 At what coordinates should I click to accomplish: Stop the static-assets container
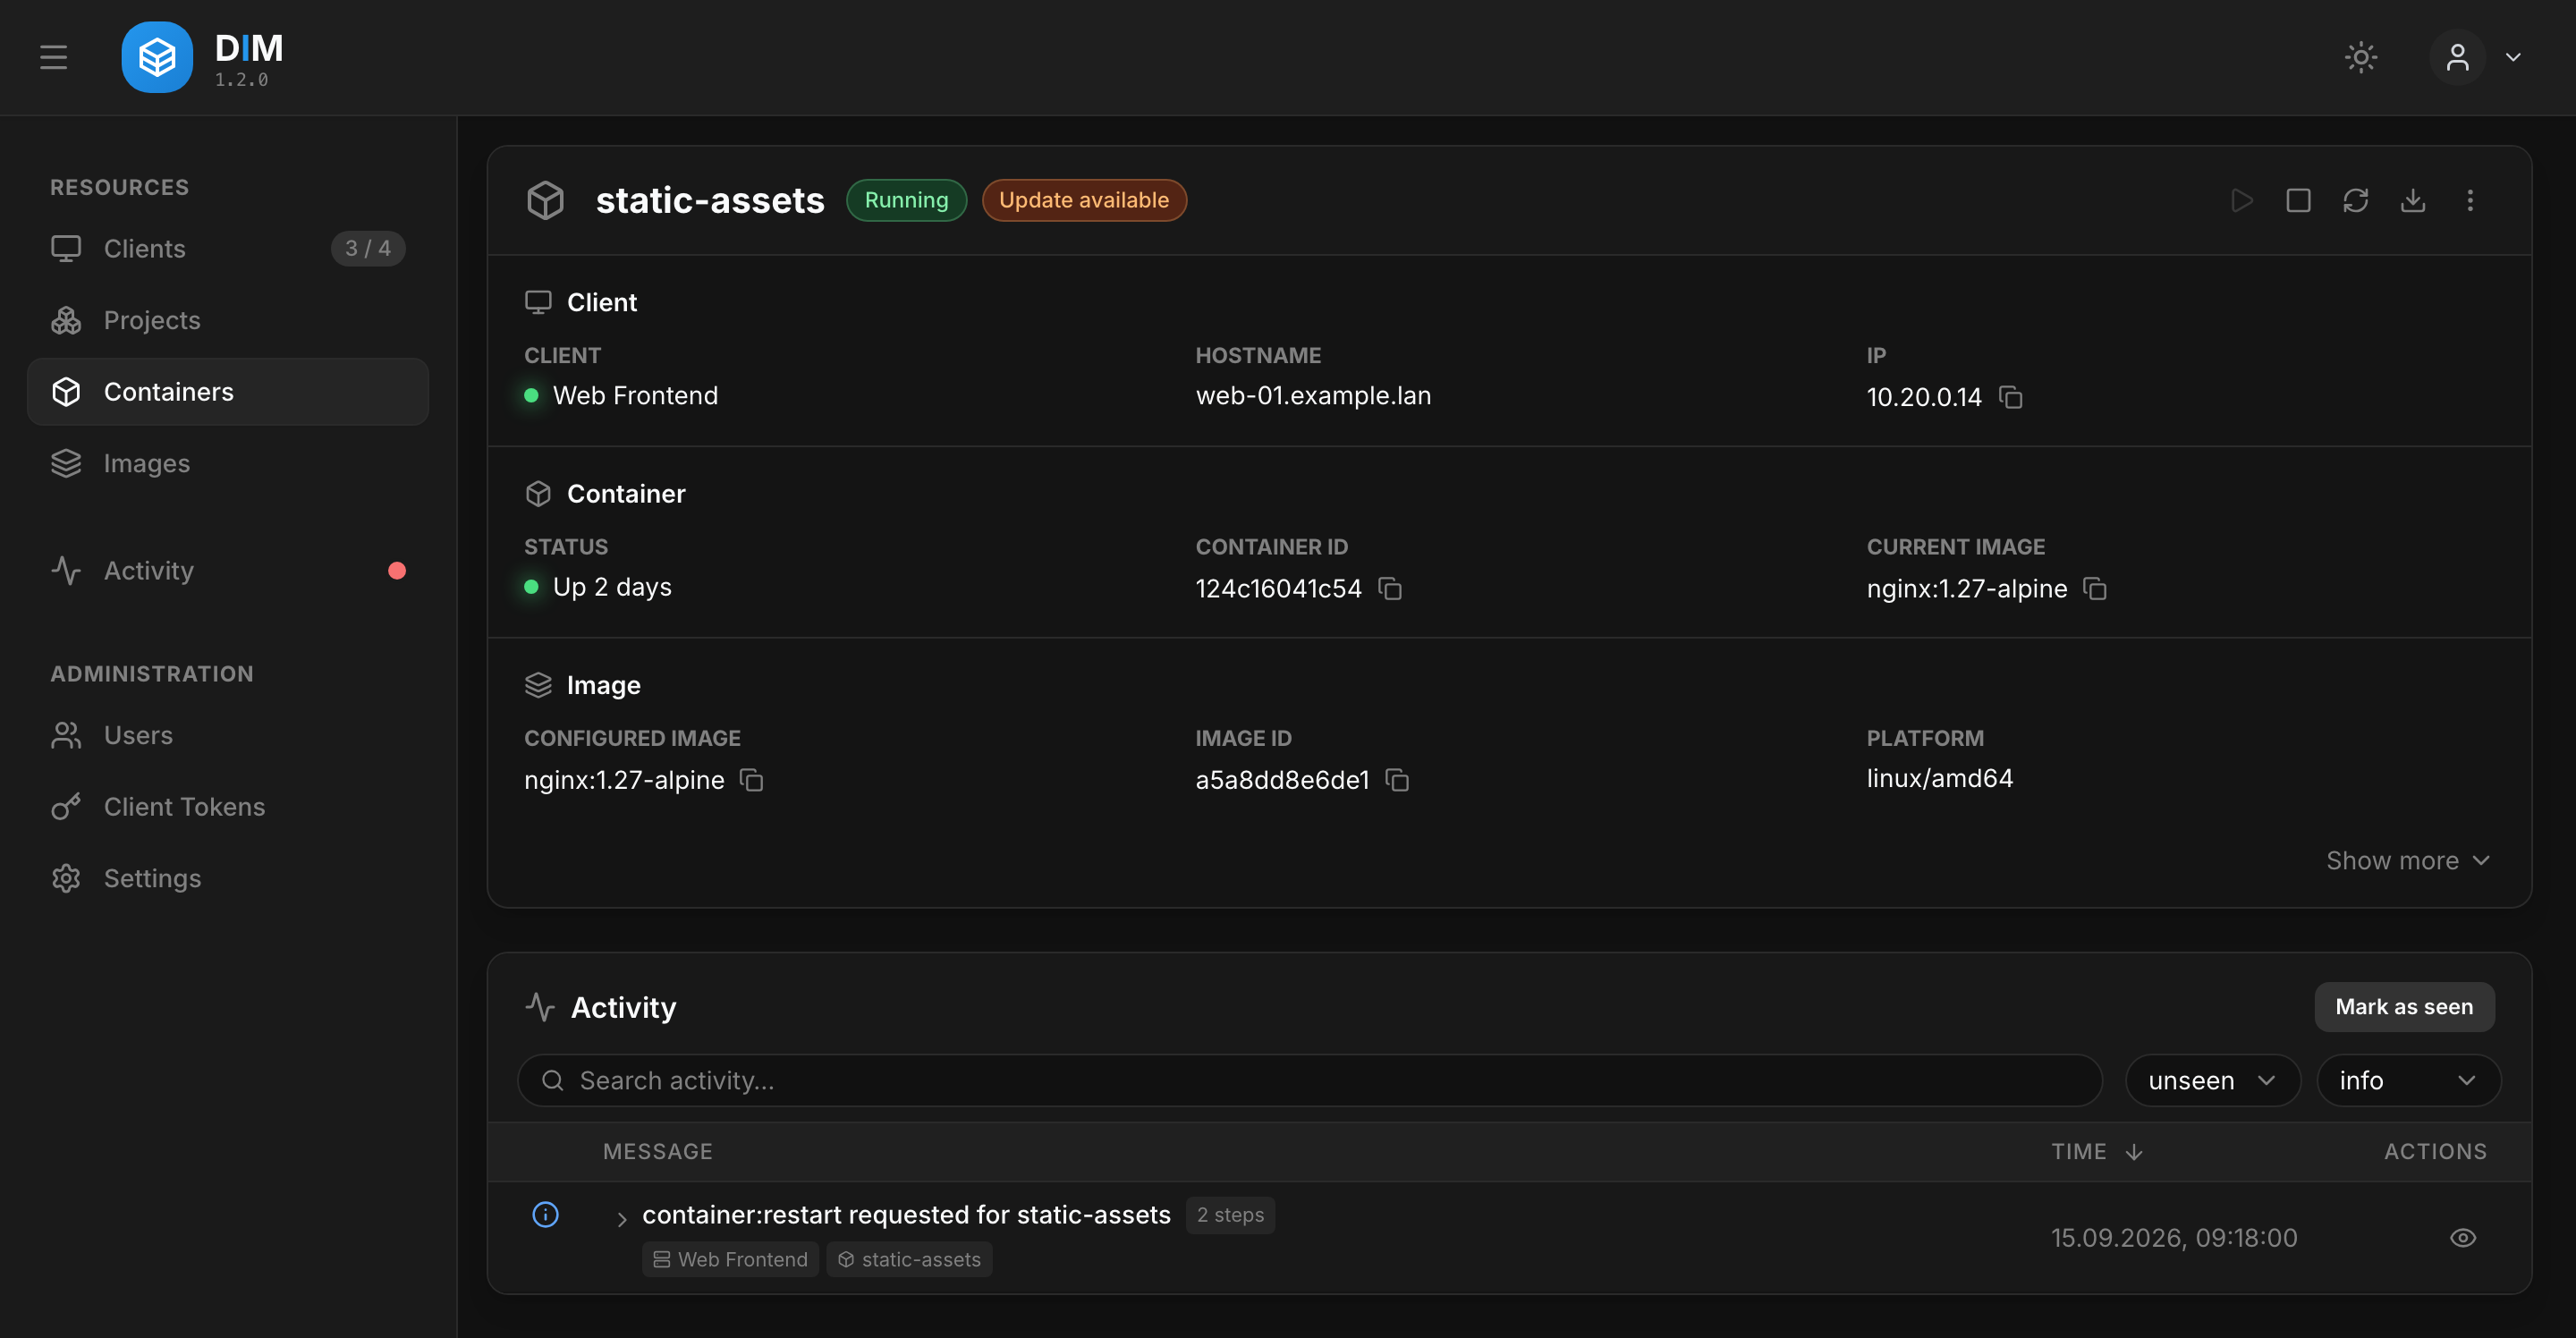(2298, 200)
